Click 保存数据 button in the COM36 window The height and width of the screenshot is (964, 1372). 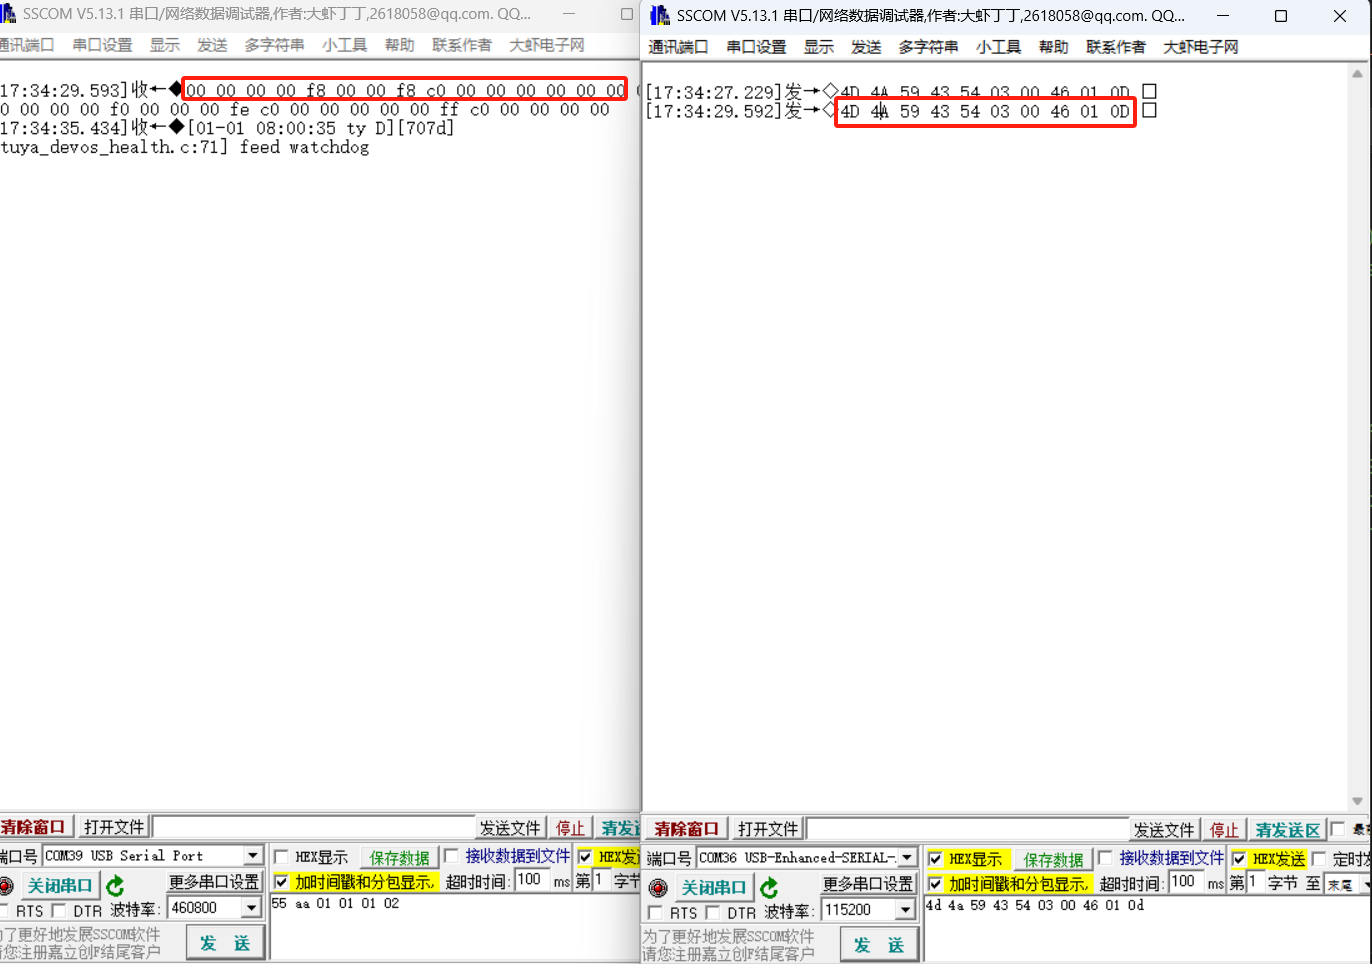(x=1052, y=860)
